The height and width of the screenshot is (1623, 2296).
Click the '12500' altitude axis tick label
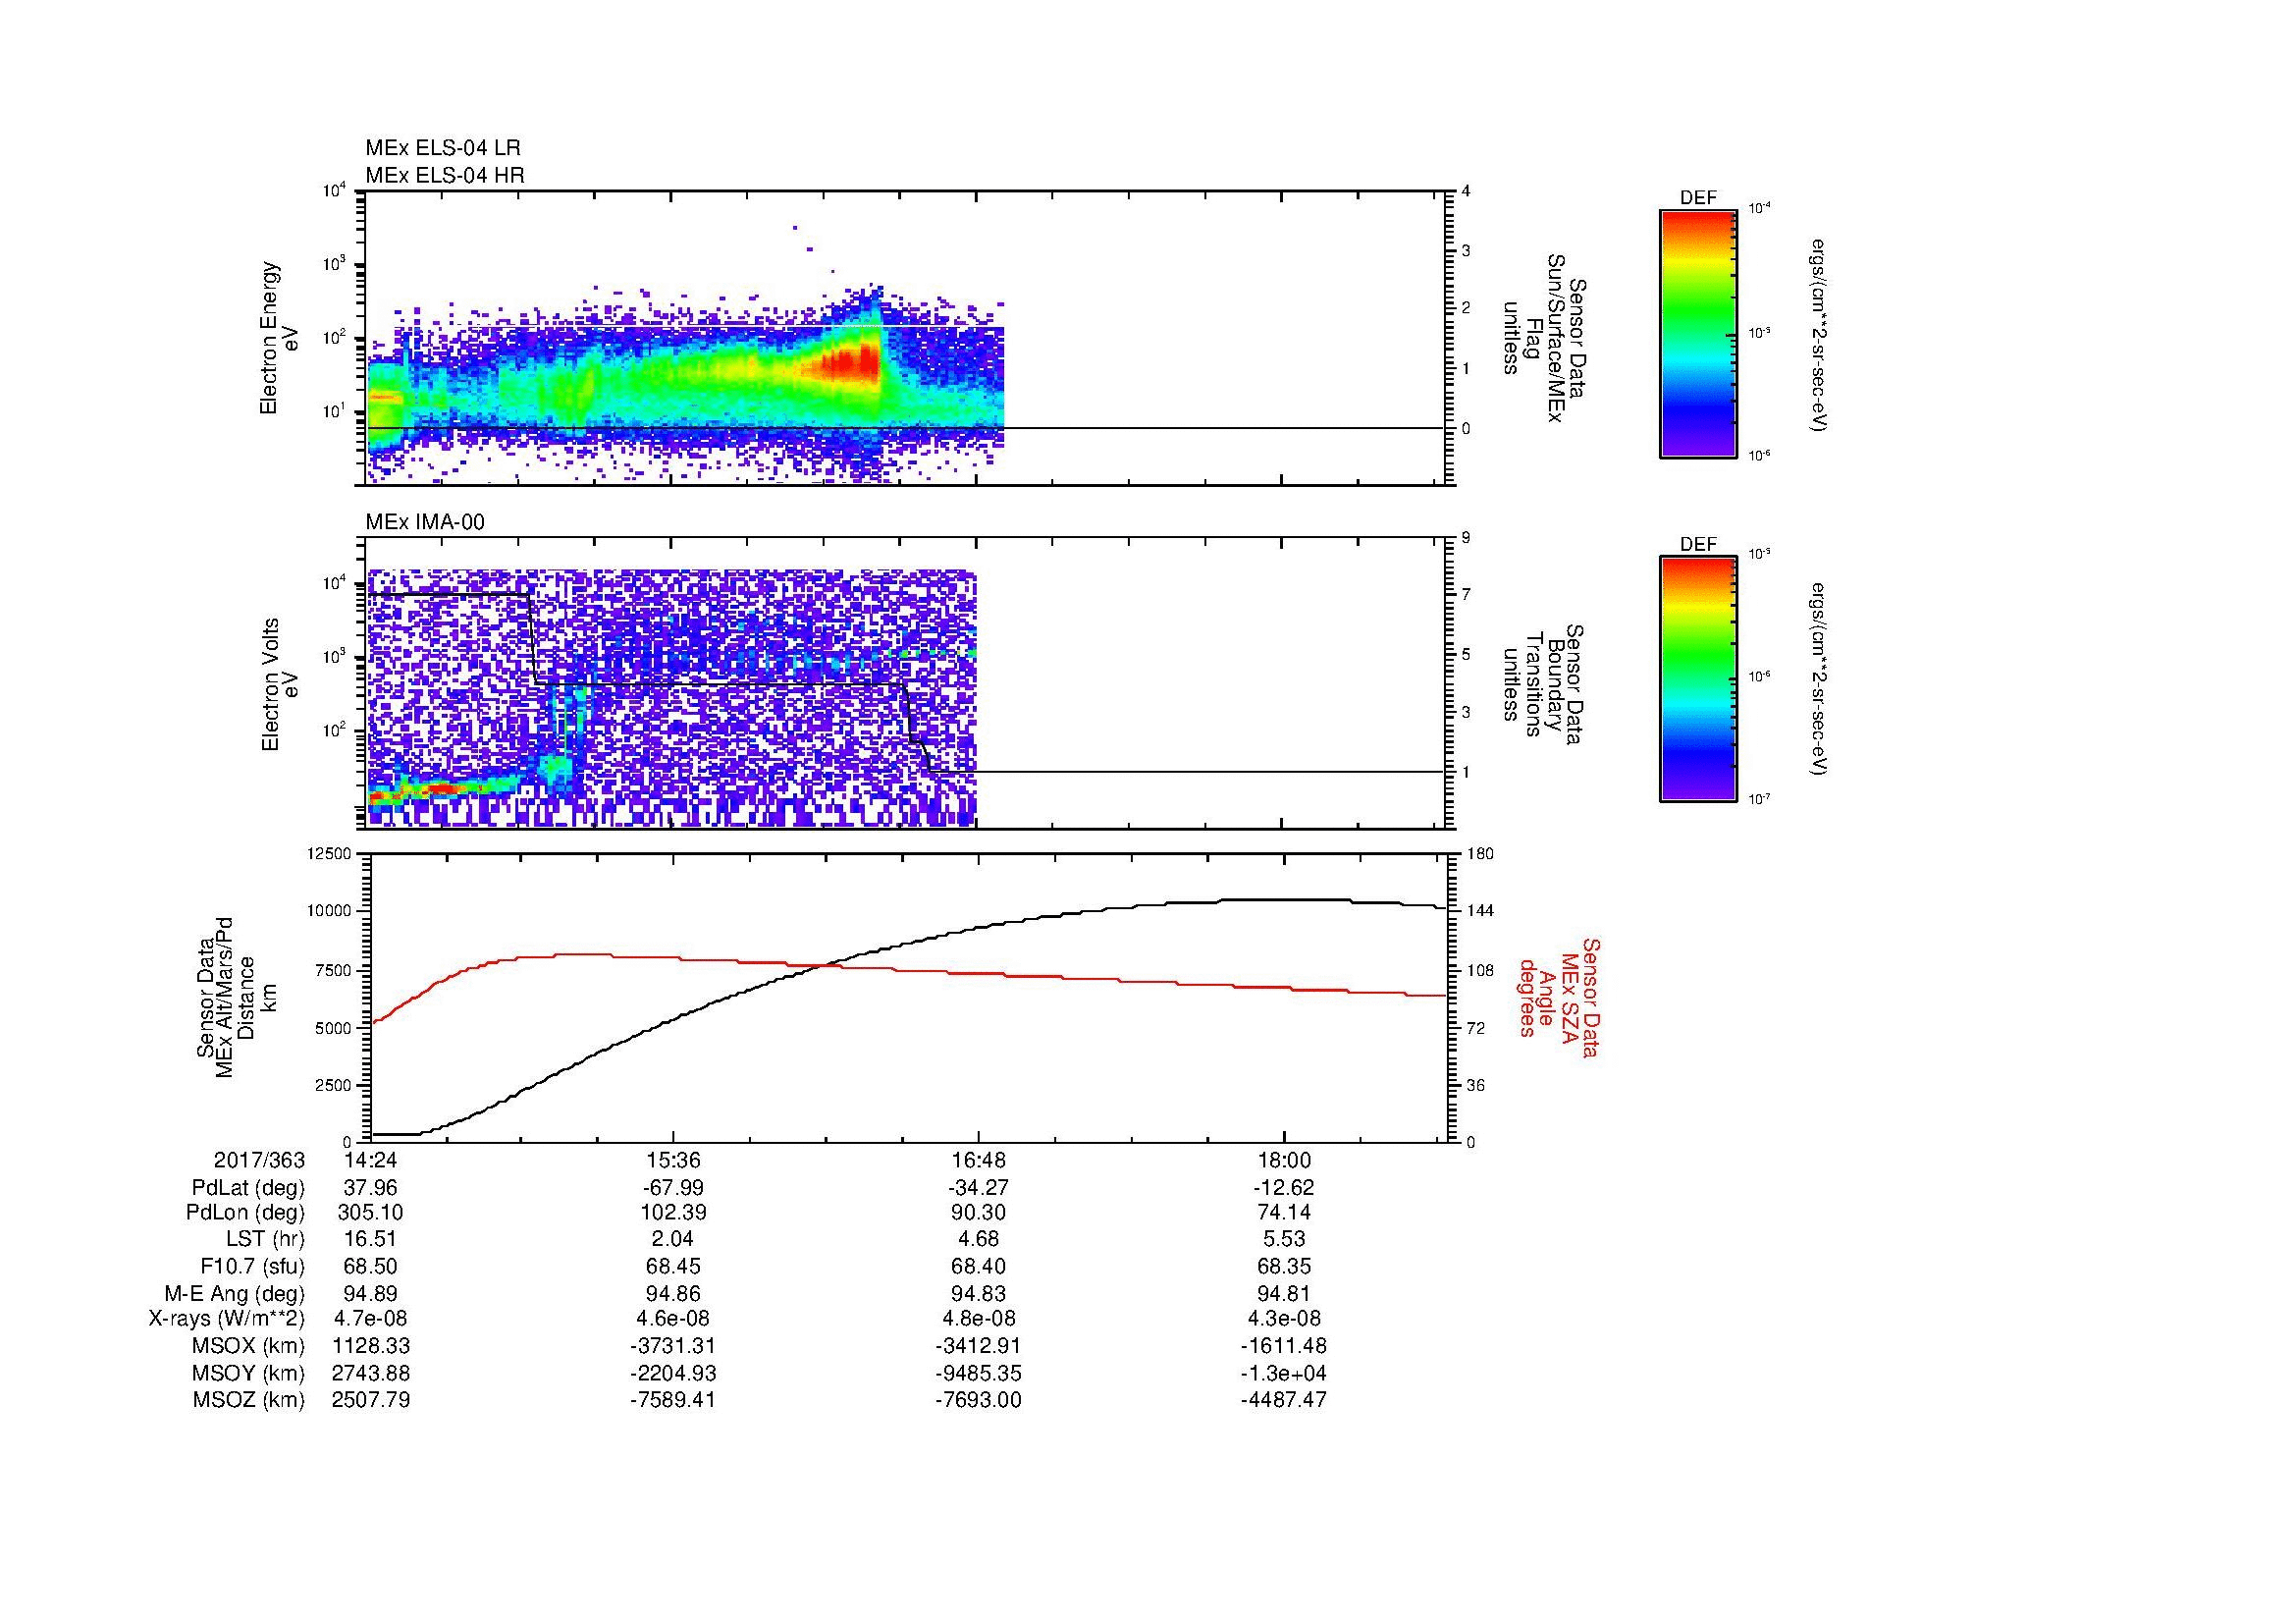click(x=330, y=853)
